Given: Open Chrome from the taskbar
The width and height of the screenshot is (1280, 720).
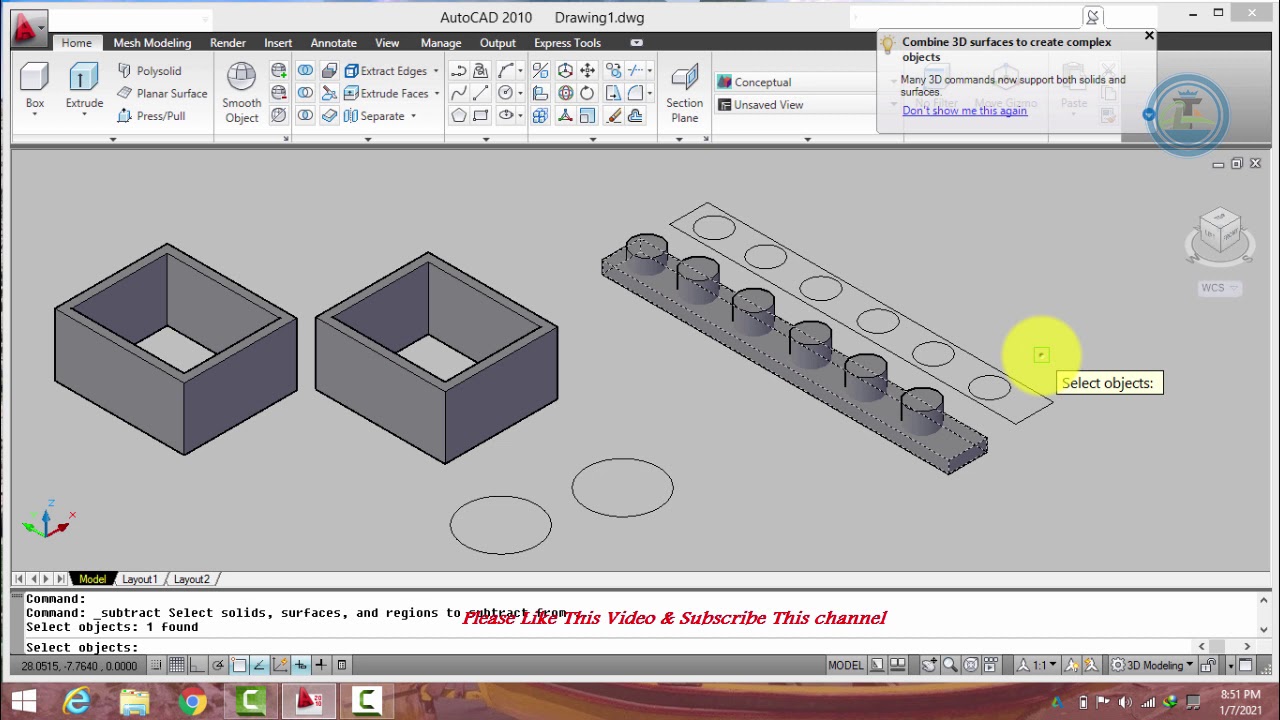Looking at the screenshot, I should tap(192, 702).
